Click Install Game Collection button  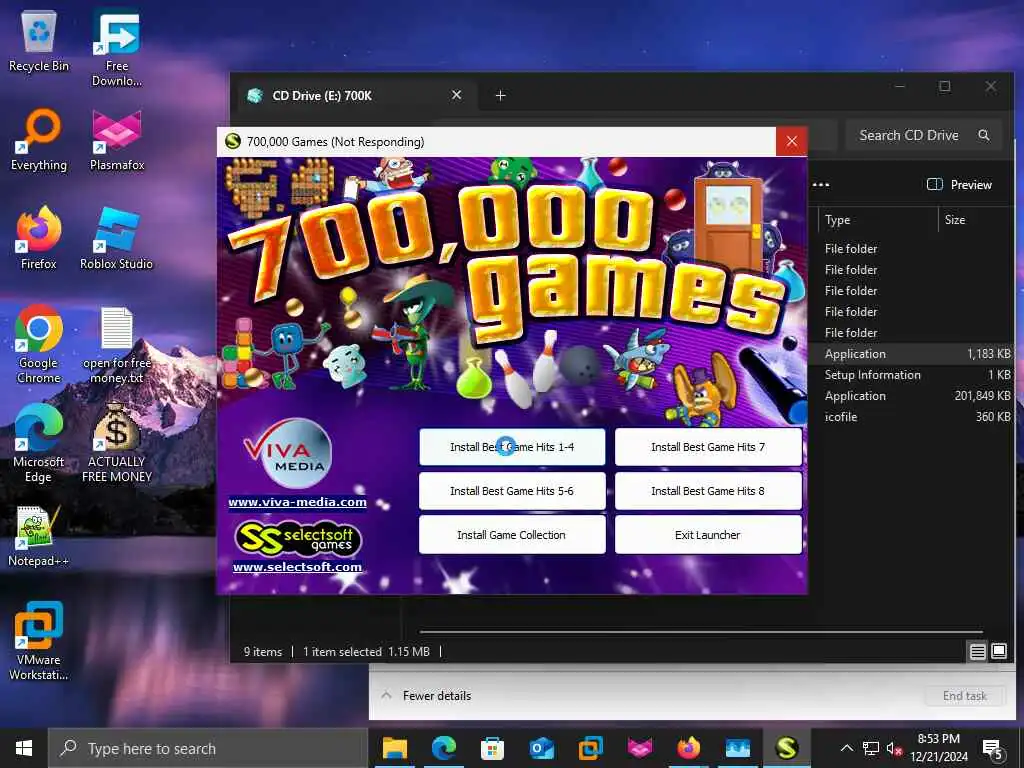click(x=512, y=535)
